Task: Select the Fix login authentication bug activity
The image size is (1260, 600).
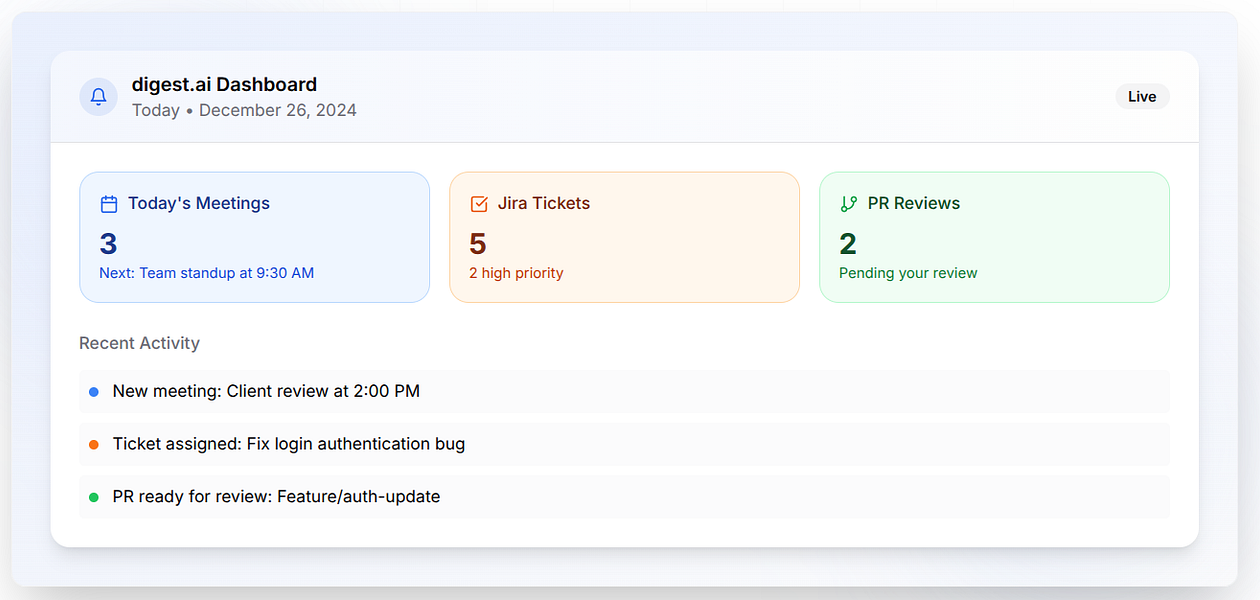Action: click(289, 444)
